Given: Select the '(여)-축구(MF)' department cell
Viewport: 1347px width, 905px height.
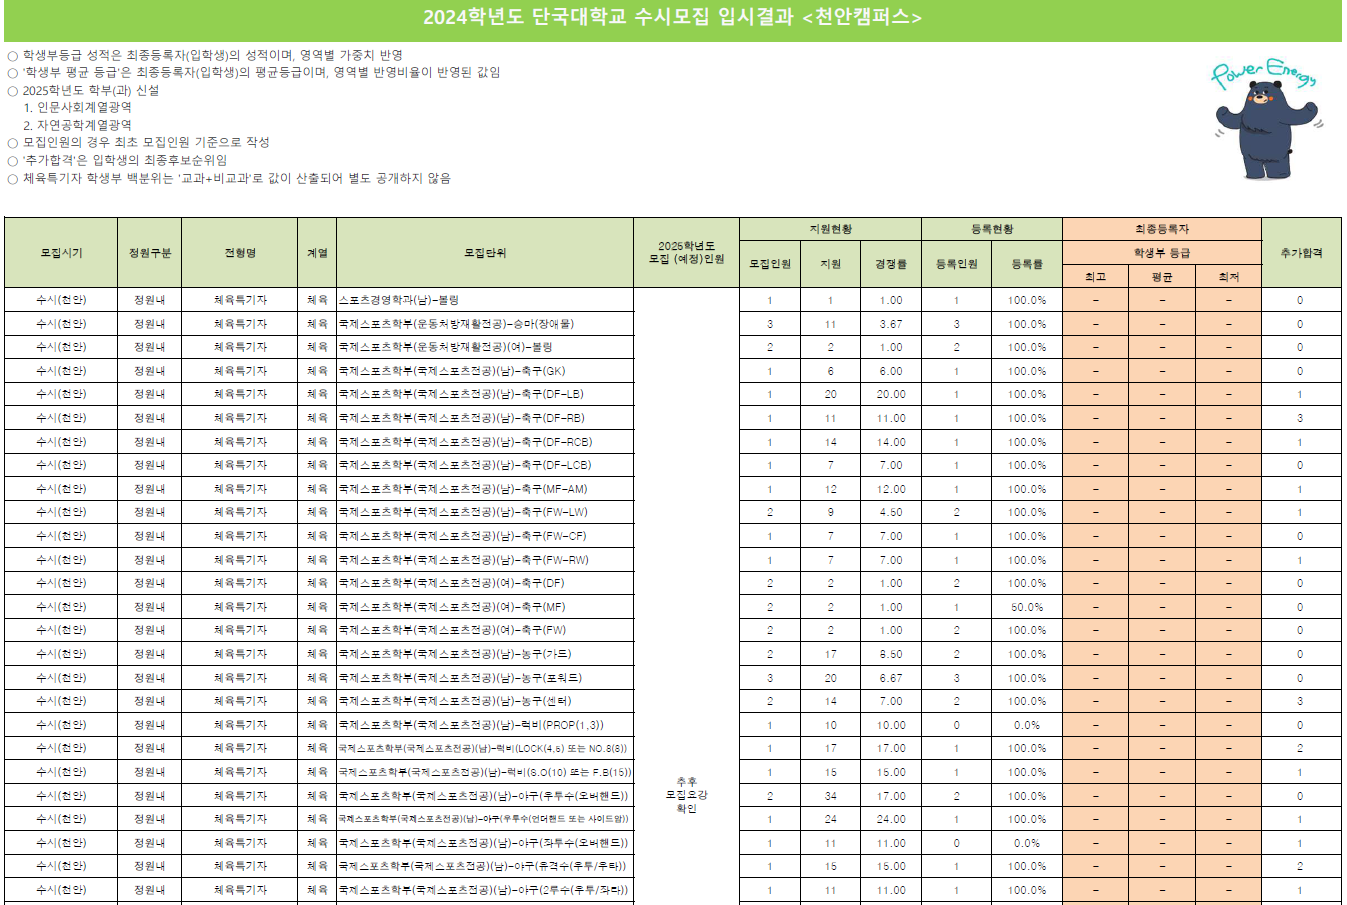Looking at the screenshot, I should click(485, 607).
